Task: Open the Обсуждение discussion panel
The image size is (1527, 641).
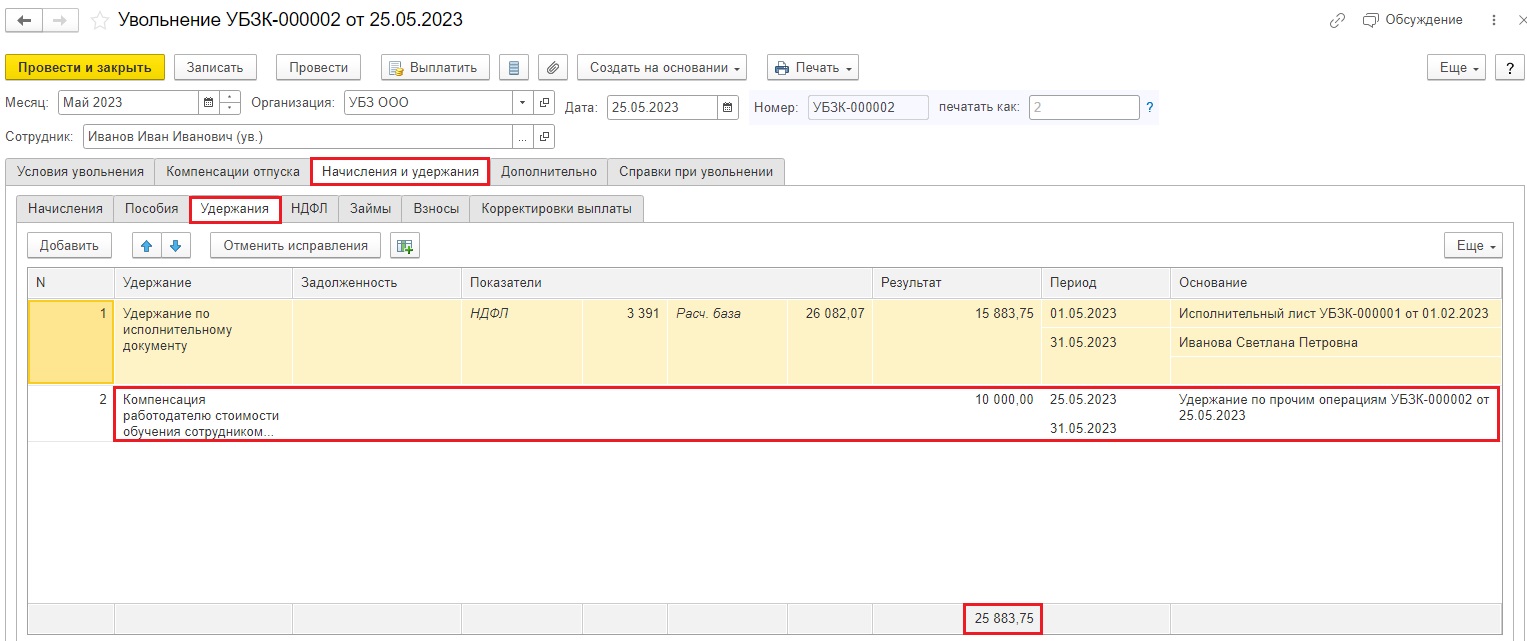Action: 1413,20
